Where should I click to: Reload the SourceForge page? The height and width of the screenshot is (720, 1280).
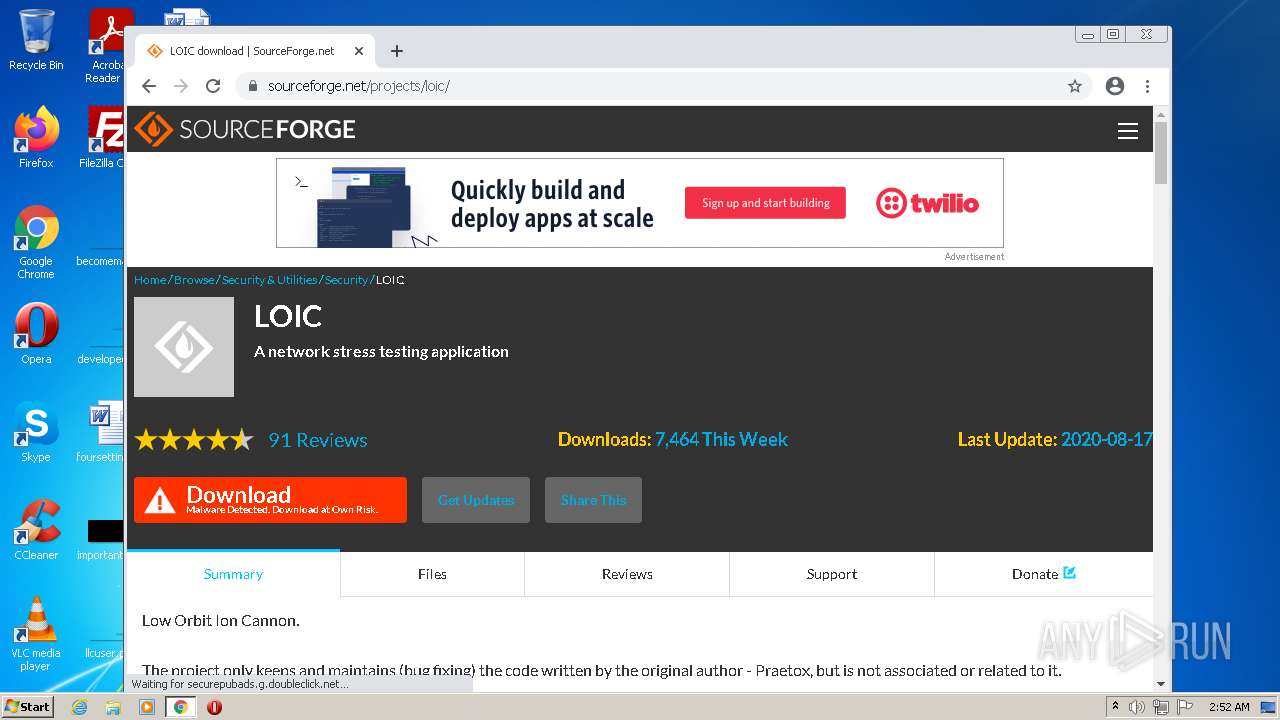[x=213, y=86]
